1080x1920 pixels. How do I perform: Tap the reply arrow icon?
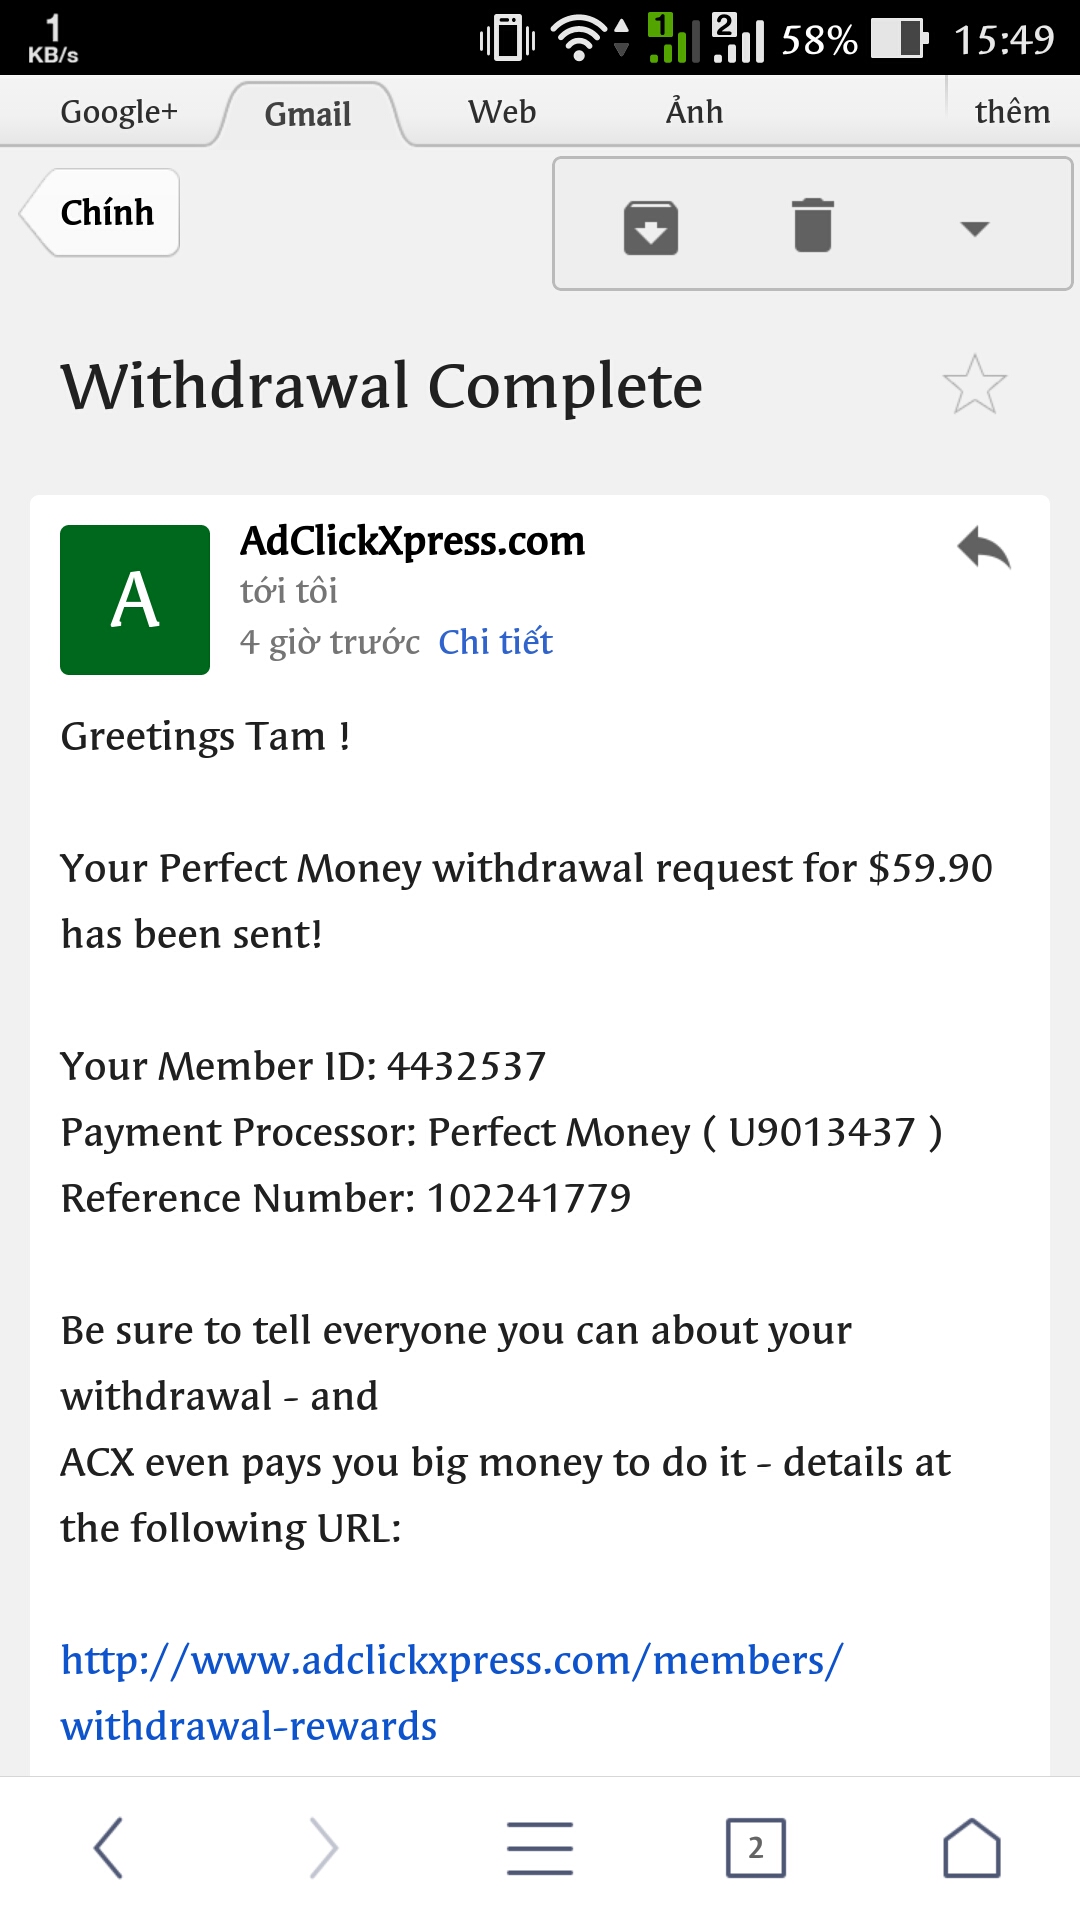983,548
